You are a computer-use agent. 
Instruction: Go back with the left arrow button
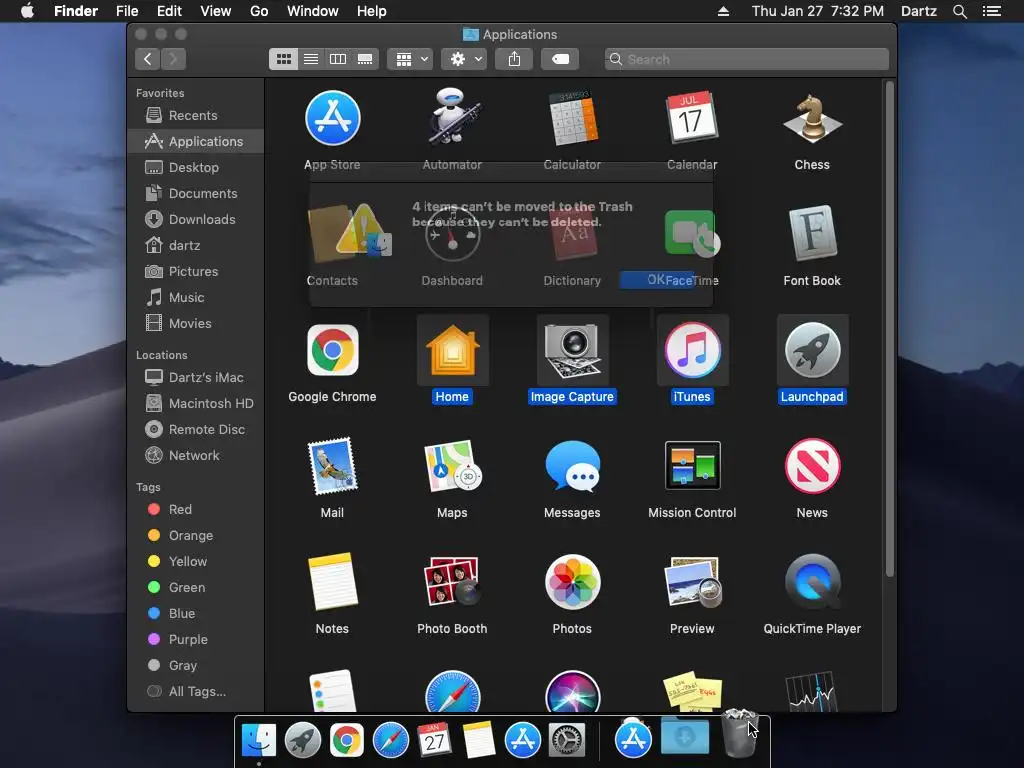(148, 59)
